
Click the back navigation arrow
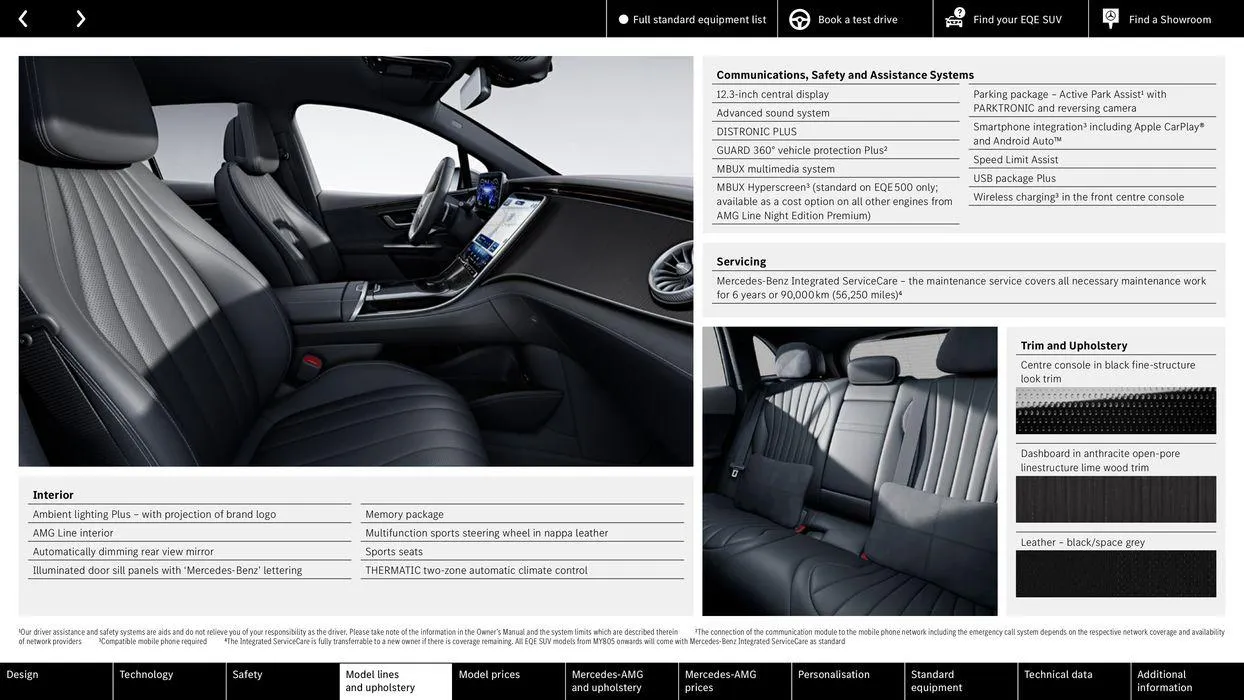23,17
